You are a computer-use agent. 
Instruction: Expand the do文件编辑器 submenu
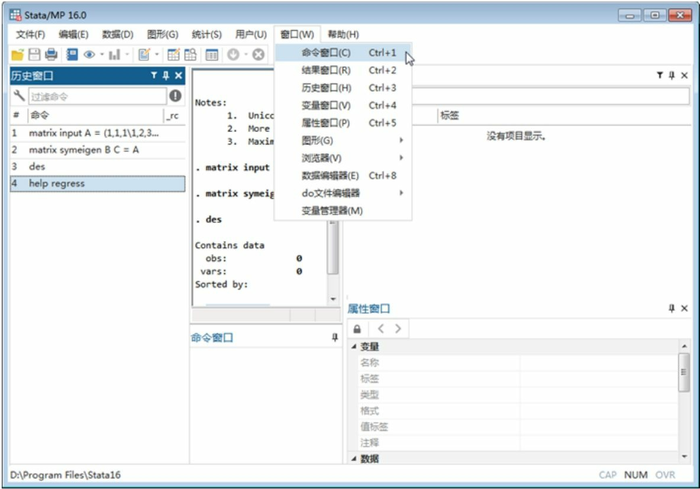coord(343,193)
